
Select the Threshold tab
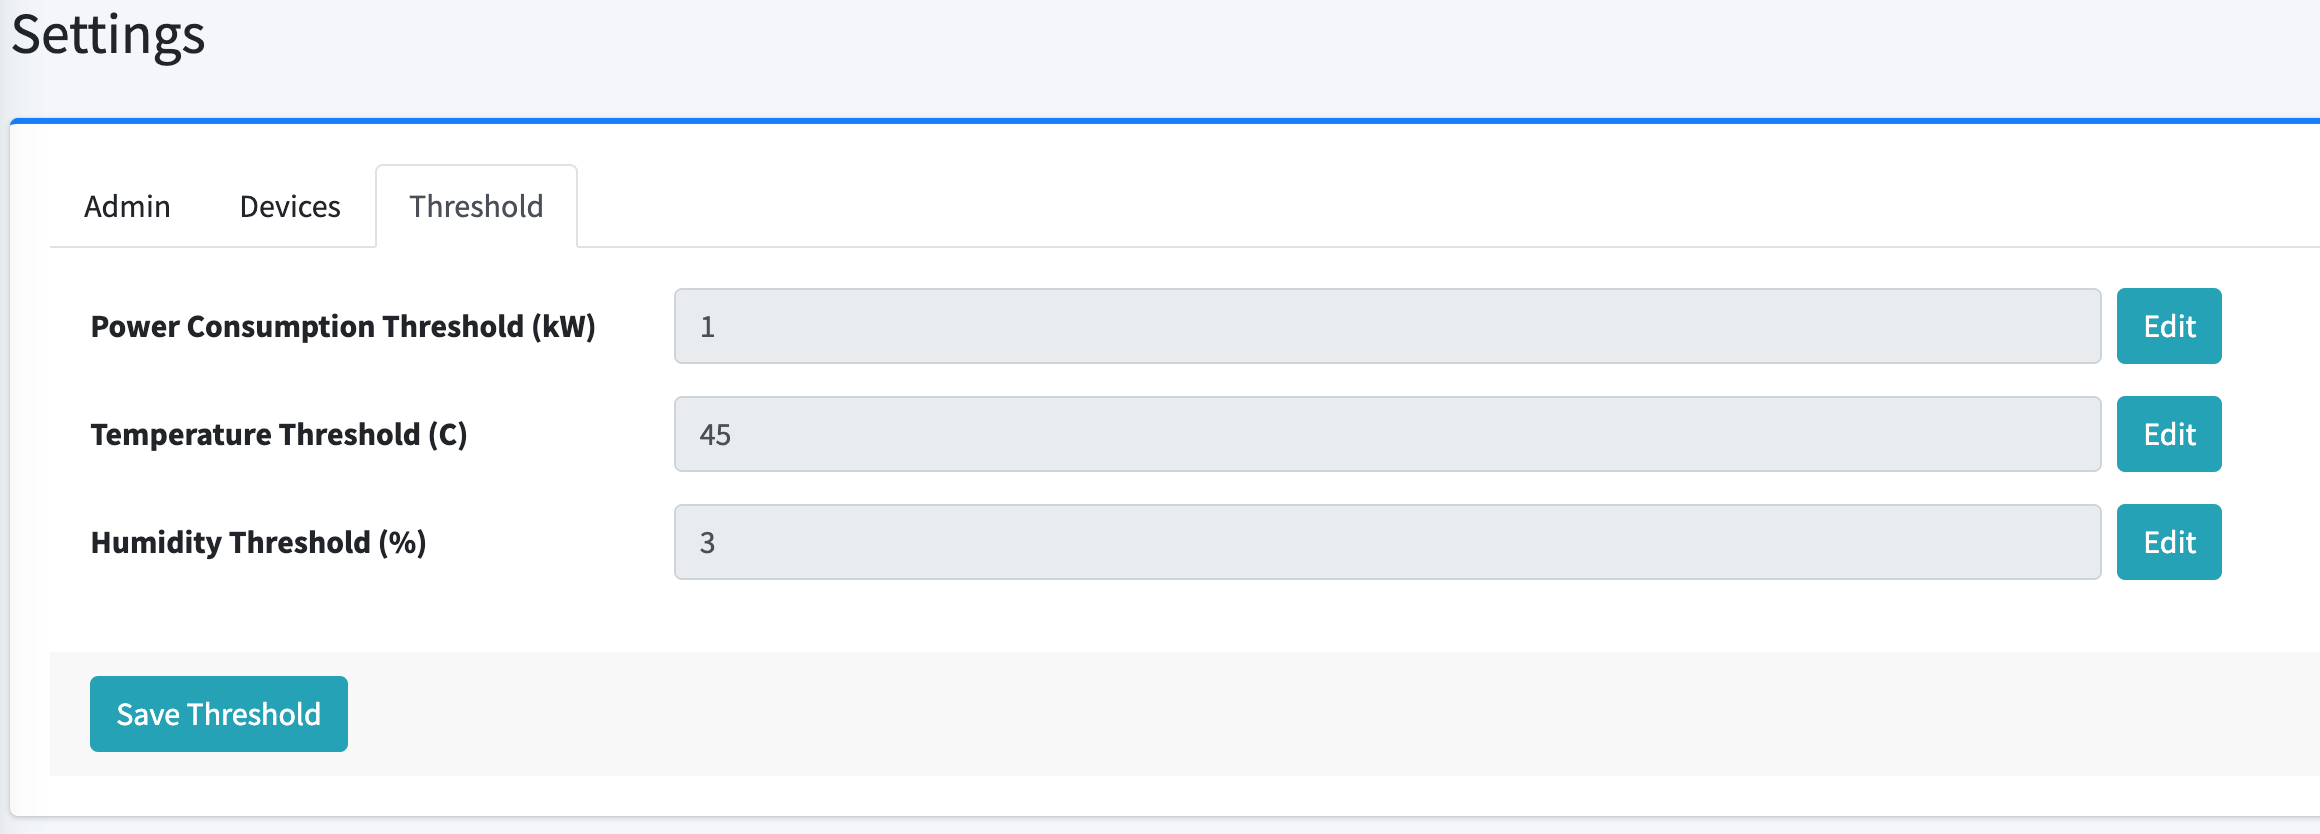click(x=476, y=206)
